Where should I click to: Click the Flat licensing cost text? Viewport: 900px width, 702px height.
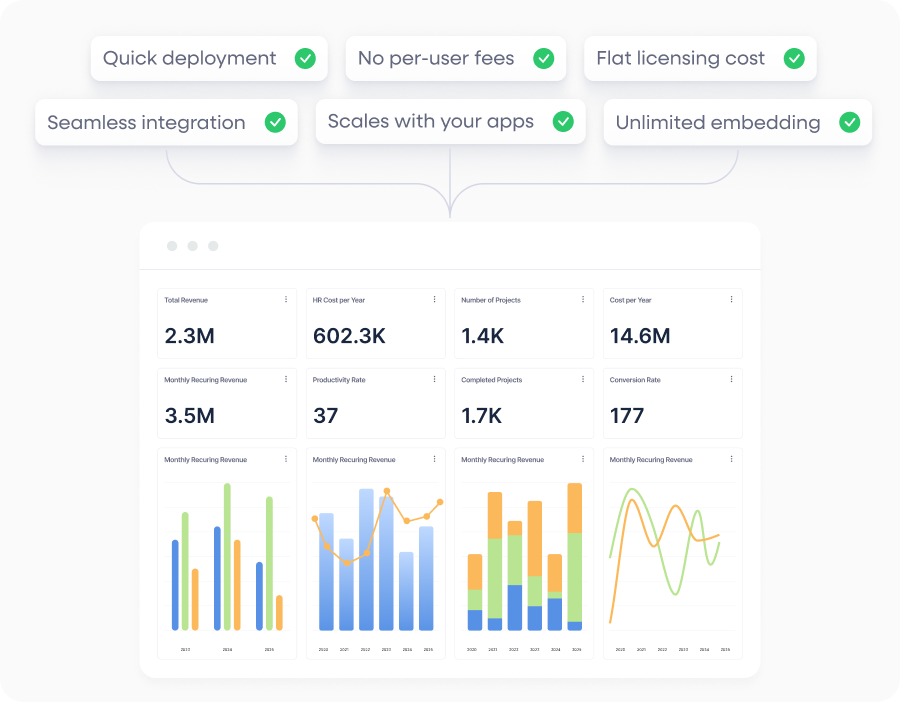pyautogui.click(x=680, y=58)
